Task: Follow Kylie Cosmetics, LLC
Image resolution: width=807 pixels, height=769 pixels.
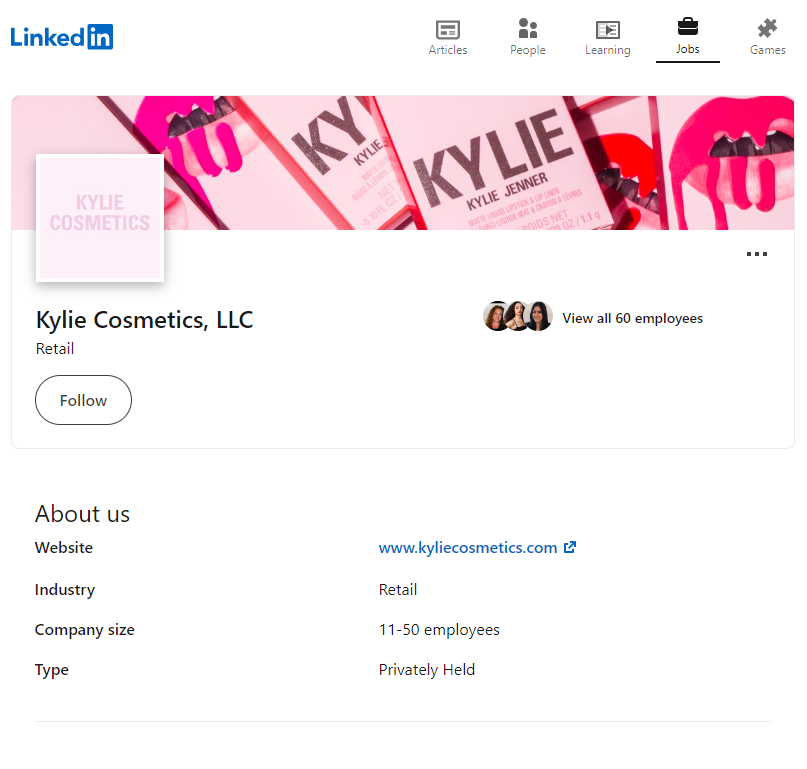Action: click(83, 399)
